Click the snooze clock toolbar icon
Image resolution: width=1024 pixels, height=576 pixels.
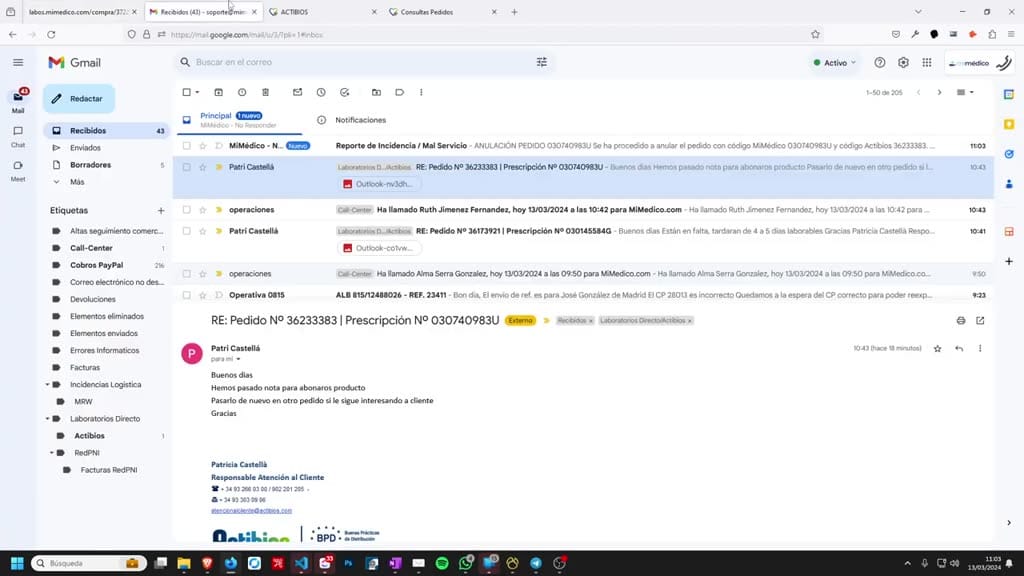321,93
